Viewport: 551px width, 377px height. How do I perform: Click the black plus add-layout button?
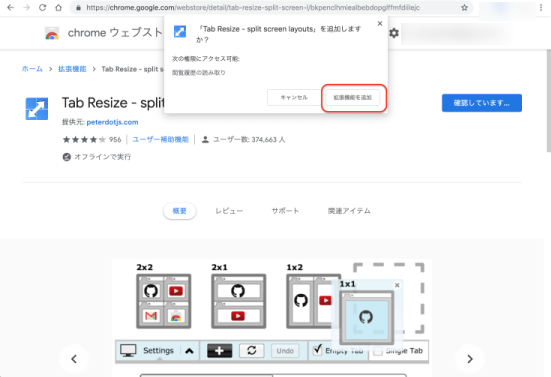tap(220, 350)
